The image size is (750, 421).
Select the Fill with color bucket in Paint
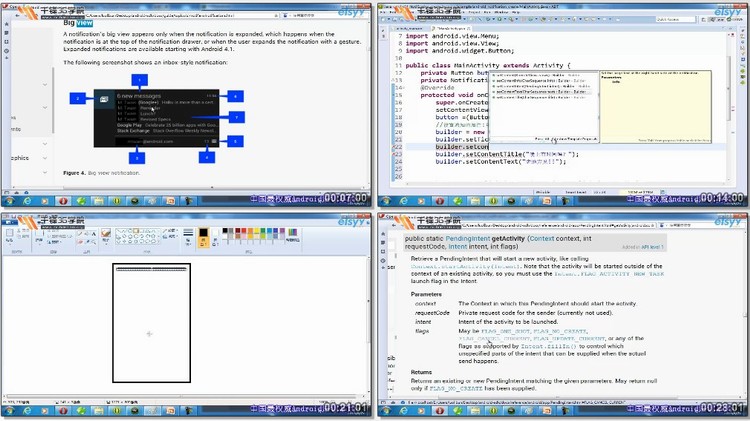click(x=87, y=233)
